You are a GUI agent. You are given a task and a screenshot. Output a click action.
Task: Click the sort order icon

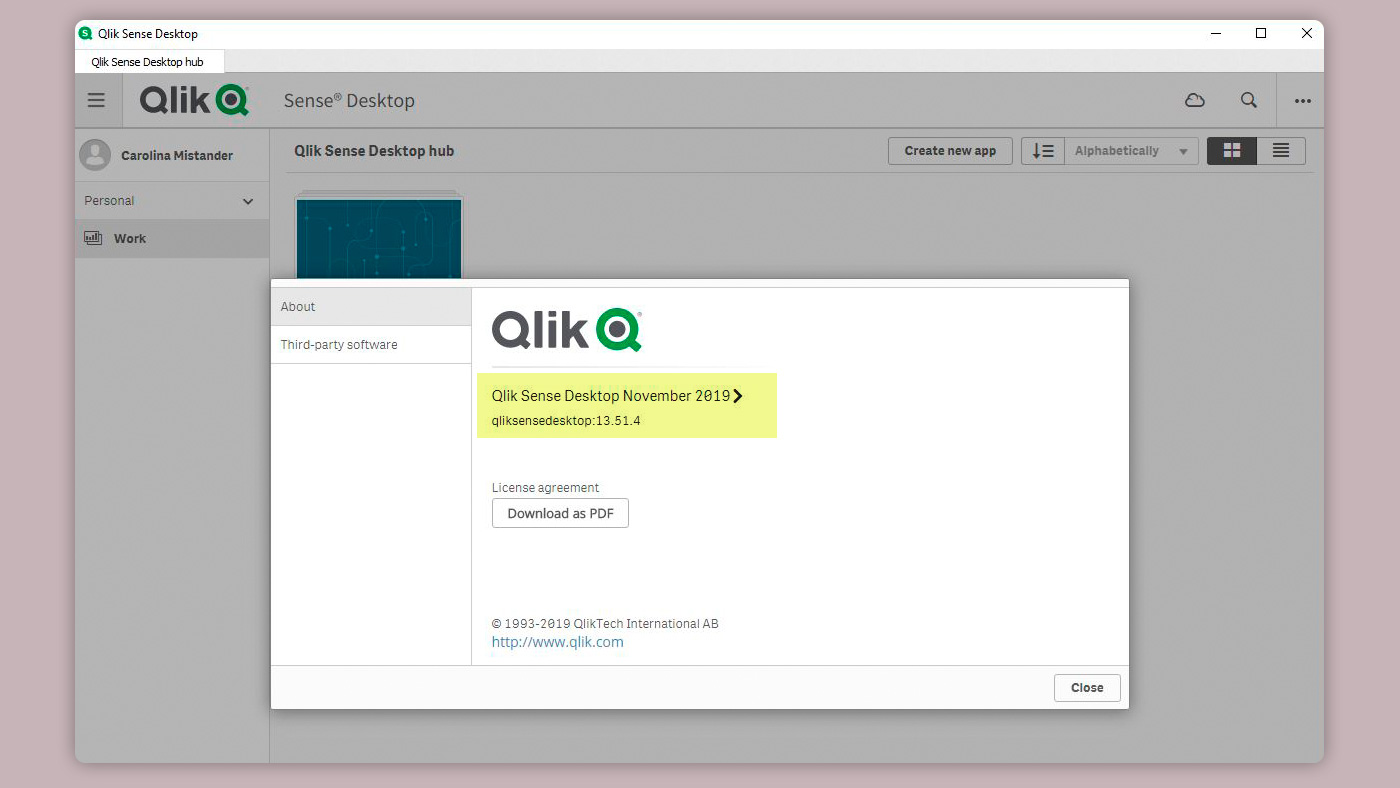point(1043,151)
